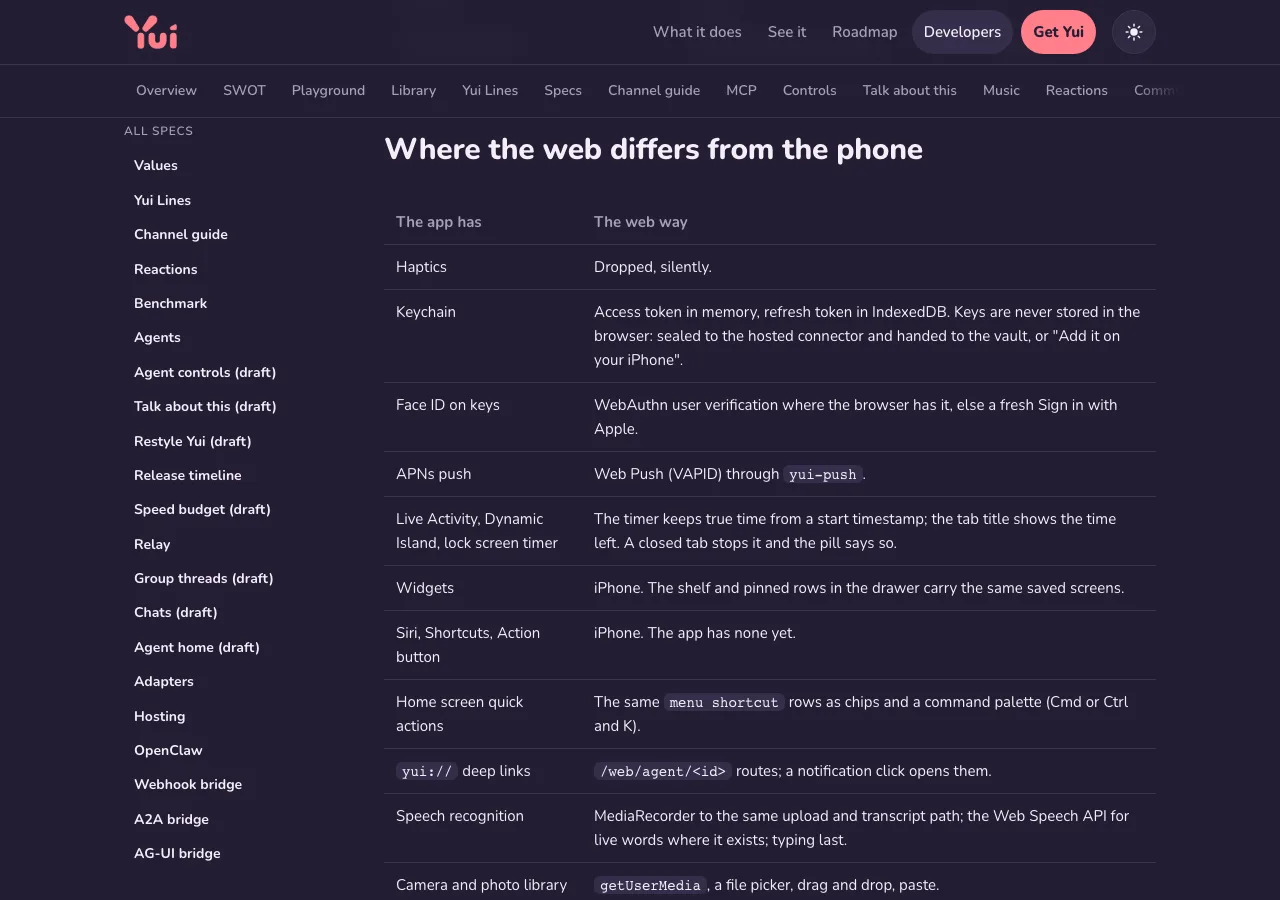Click the getUserMedia code snippet

[651, 885]
